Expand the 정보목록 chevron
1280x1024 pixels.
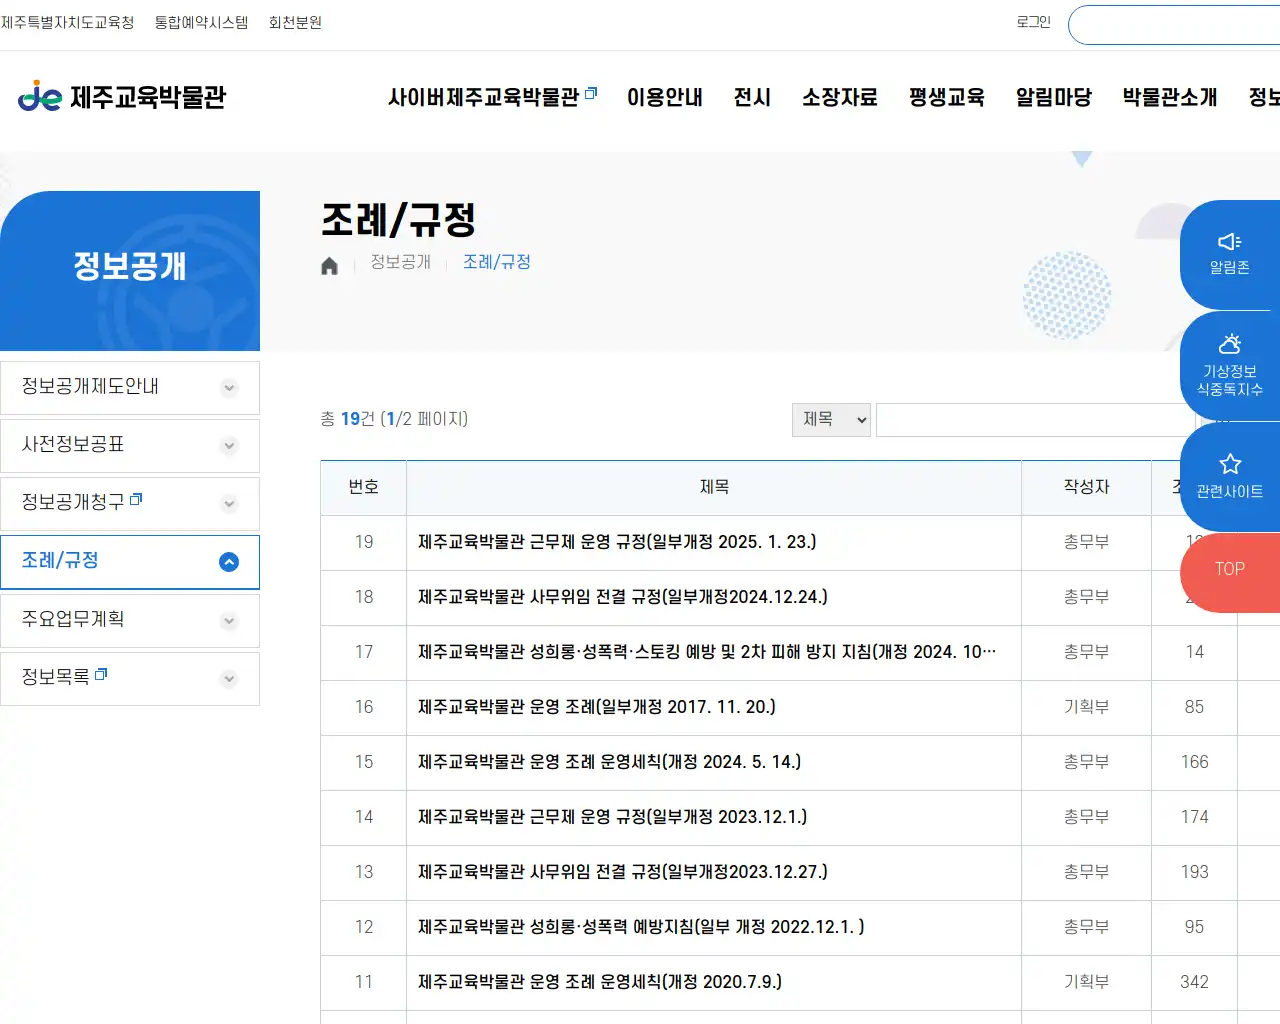[x=229, y=679]
